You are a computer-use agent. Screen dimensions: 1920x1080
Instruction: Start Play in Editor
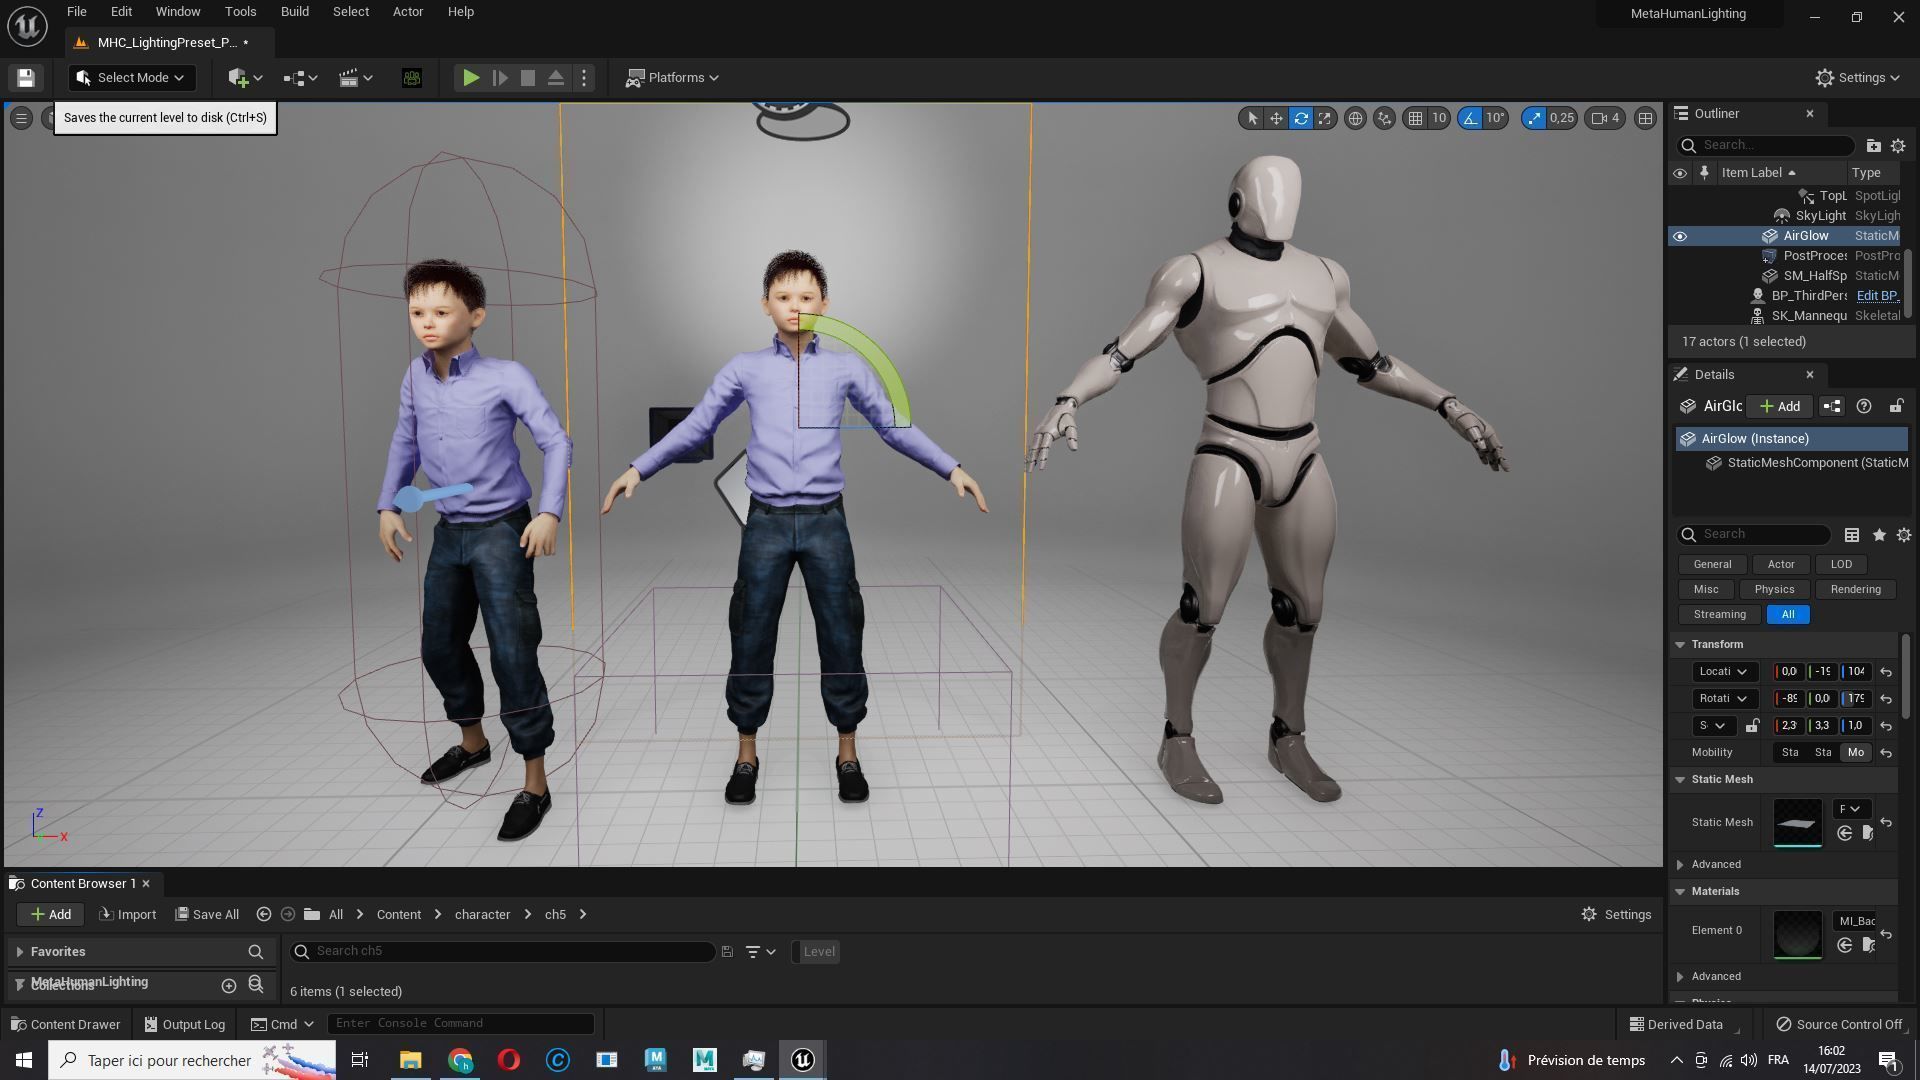471,78
